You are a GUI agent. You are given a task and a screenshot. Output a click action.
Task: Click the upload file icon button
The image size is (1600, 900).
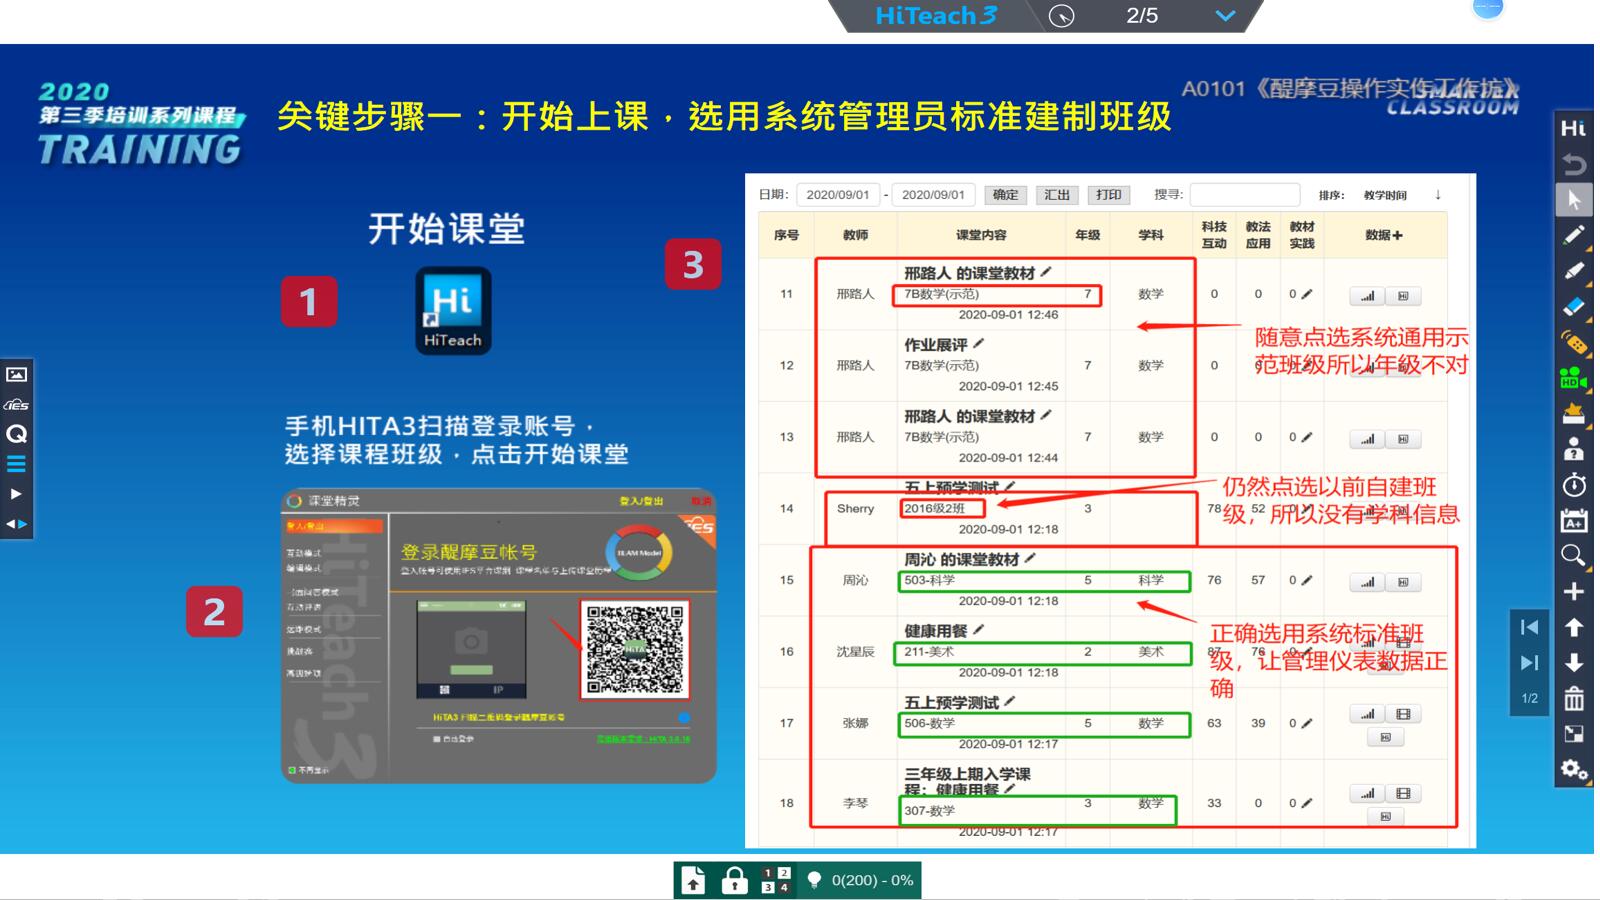pyautogui.click(x=694, y=881)
